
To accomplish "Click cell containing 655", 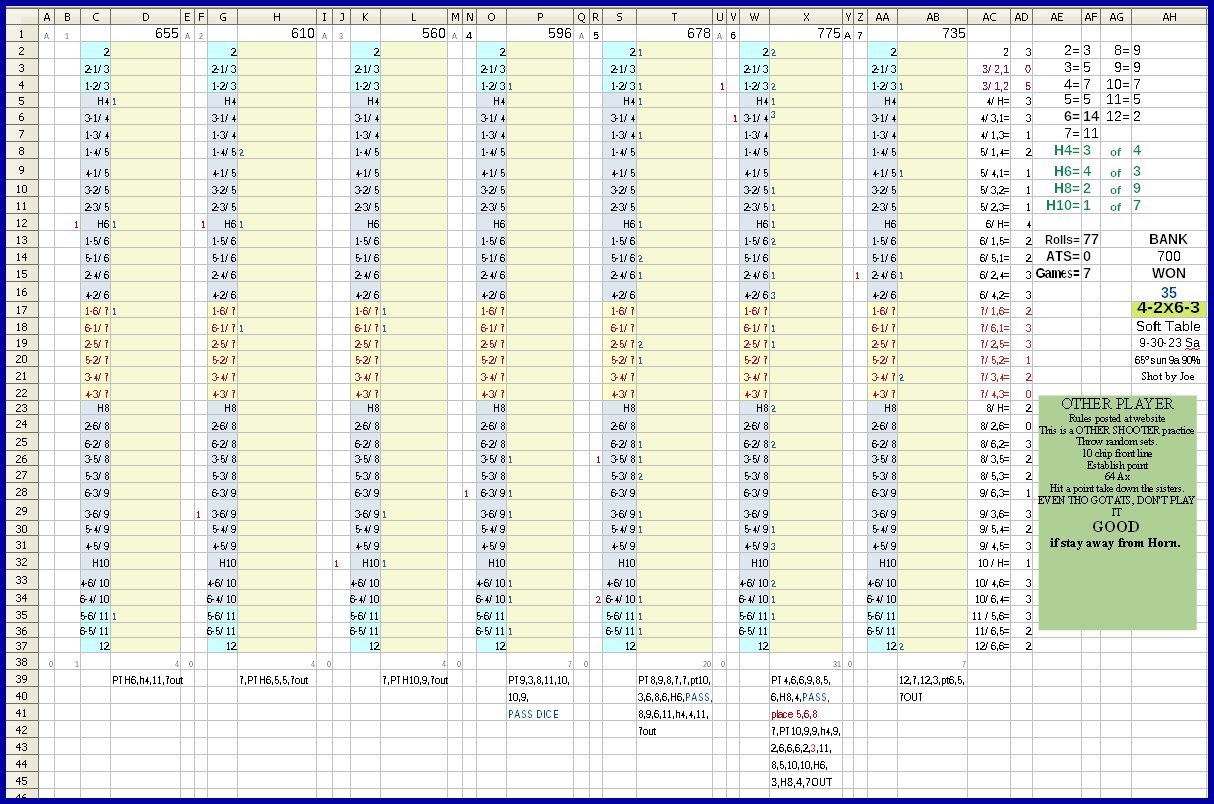I will (x=146, y=33).
